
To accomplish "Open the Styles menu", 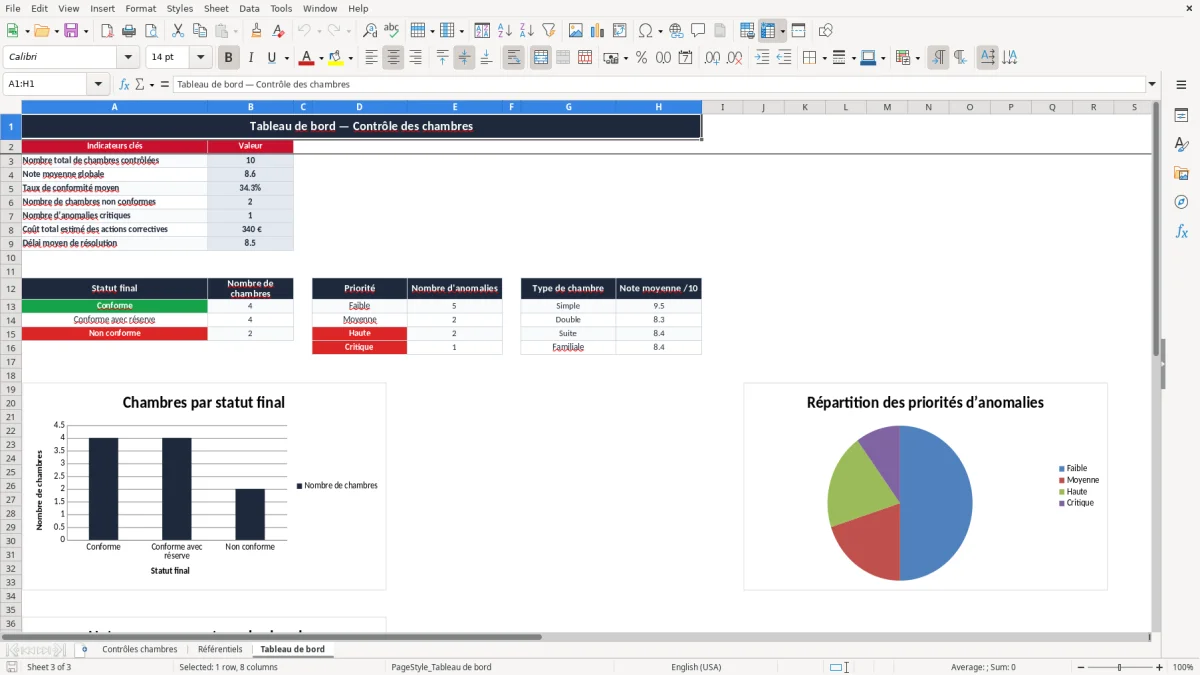I will (180, 8).
